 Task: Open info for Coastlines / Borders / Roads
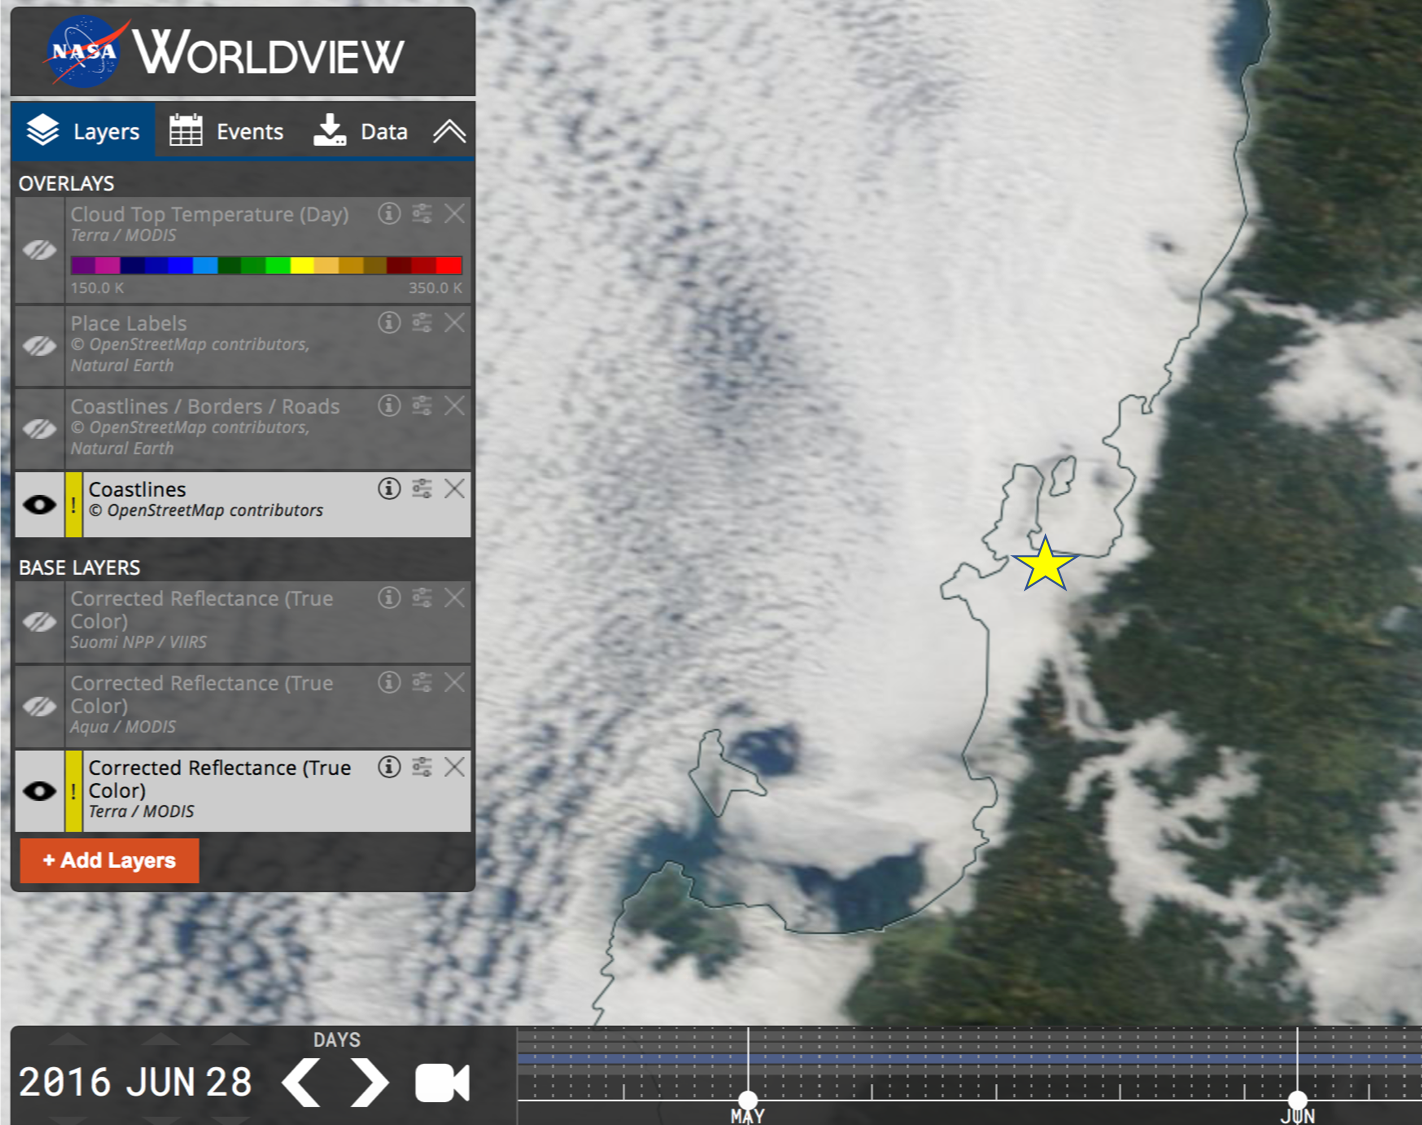[389, 405]
